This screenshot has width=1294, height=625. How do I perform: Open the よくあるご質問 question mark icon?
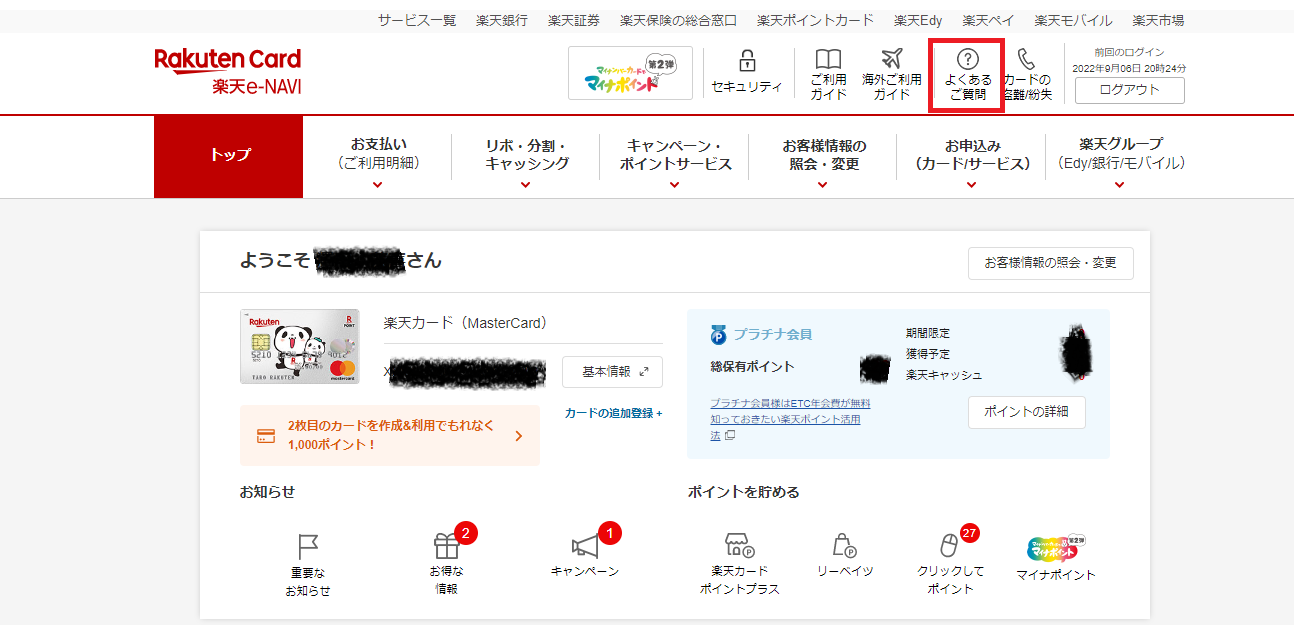(967, 59)
